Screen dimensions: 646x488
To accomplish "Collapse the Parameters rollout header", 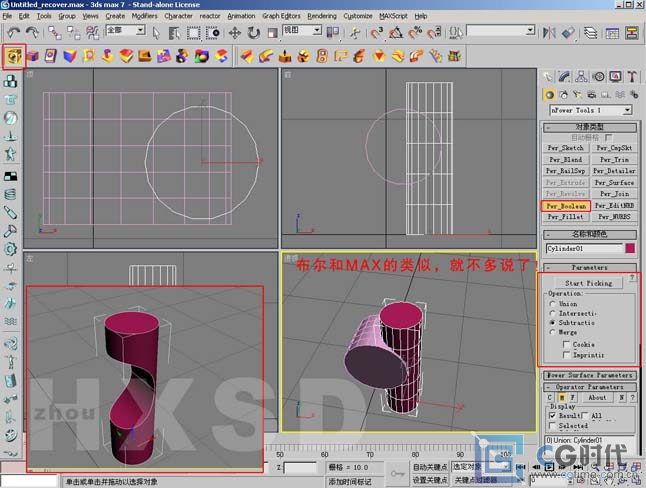I will pyautogui.click(x=590, y=267).
